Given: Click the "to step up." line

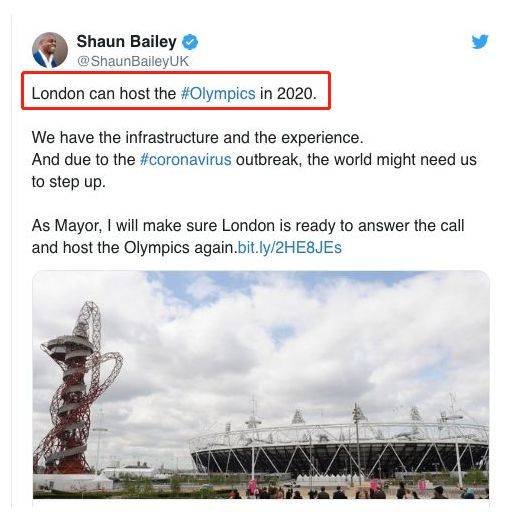Looking at the screenshot, I should coord(69,182).
